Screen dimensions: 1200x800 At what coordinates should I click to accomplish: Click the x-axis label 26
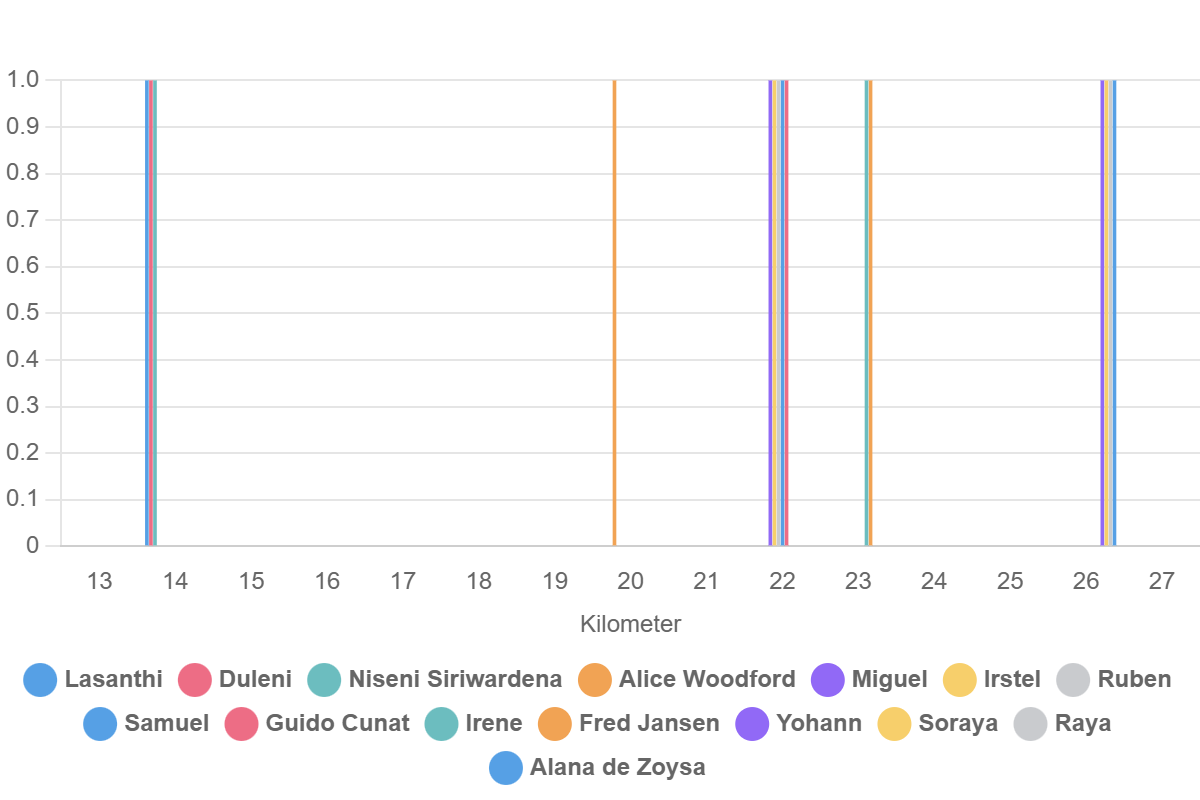1086,581
